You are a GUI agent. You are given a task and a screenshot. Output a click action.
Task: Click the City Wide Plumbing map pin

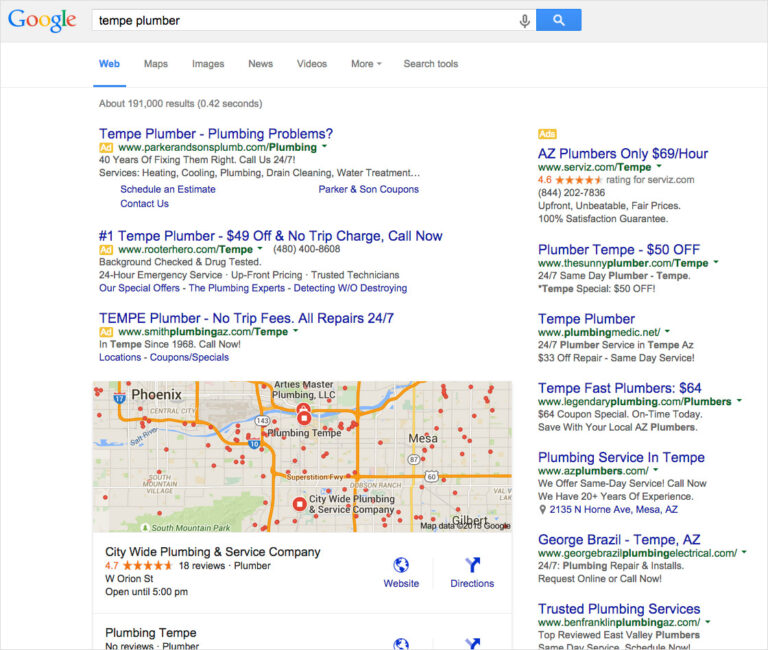click(x=299, y=504)
